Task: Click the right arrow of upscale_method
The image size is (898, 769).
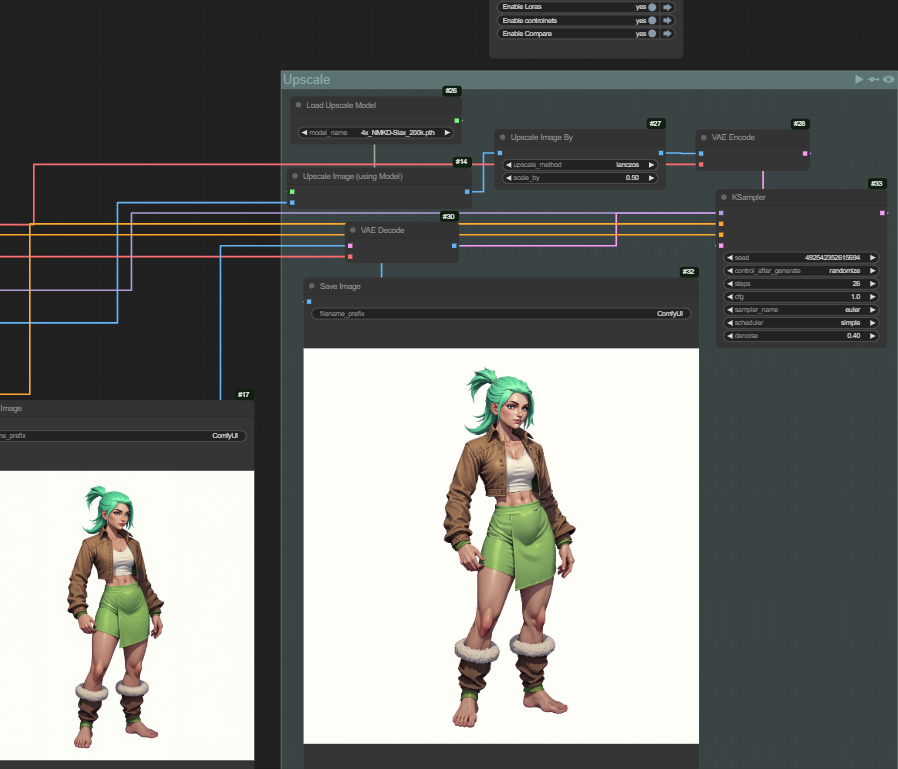Action: pyautogui.click(x=651, y=165)
